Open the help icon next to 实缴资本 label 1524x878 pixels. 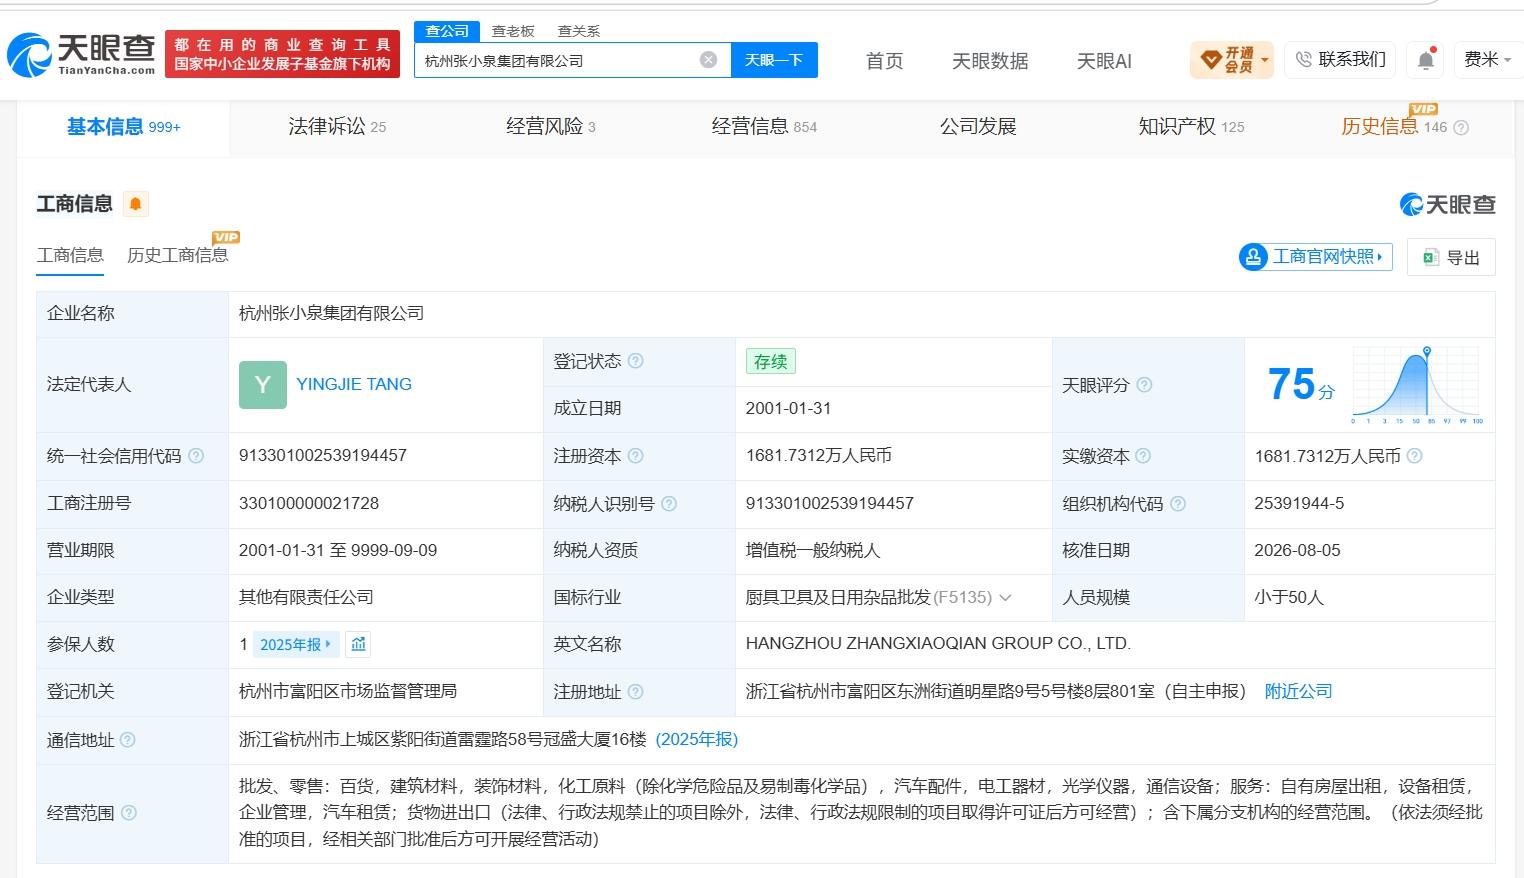pos(1143,456)
